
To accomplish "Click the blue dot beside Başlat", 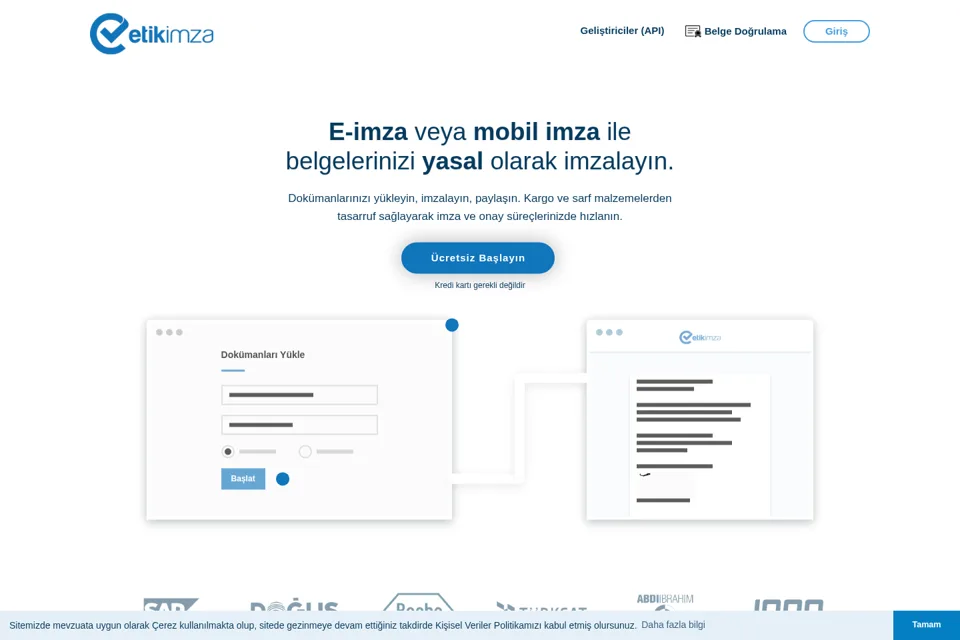I will pos(282,479).
